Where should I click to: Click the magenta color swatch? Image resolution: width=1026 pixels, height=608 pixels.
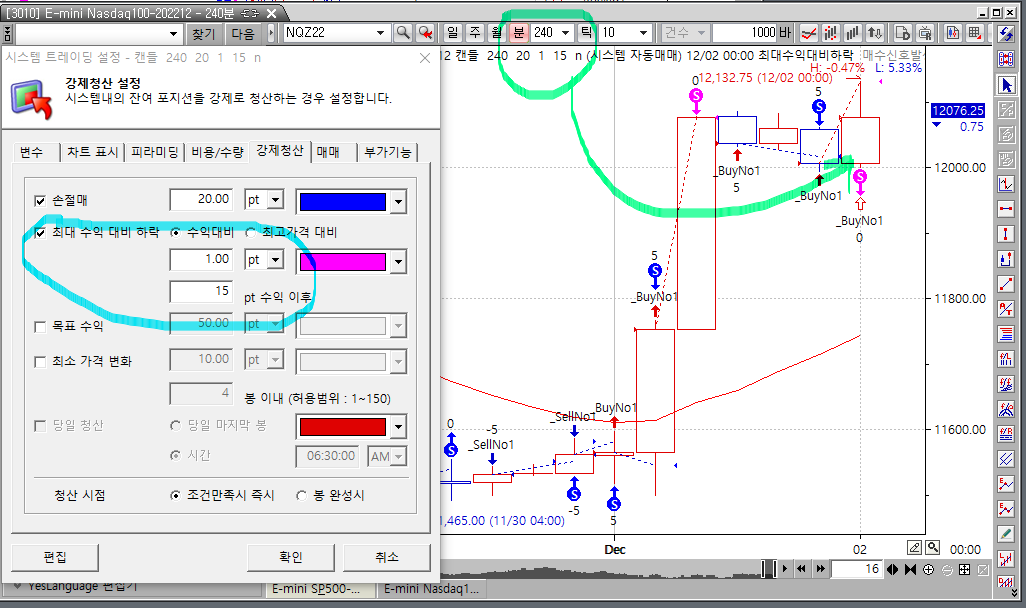[x=341, y=262]
